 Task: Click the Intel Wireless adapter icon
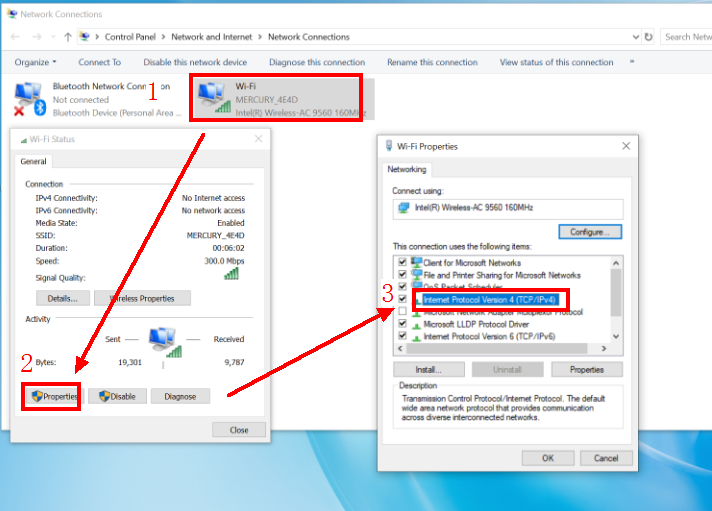[x=404, y=209]
